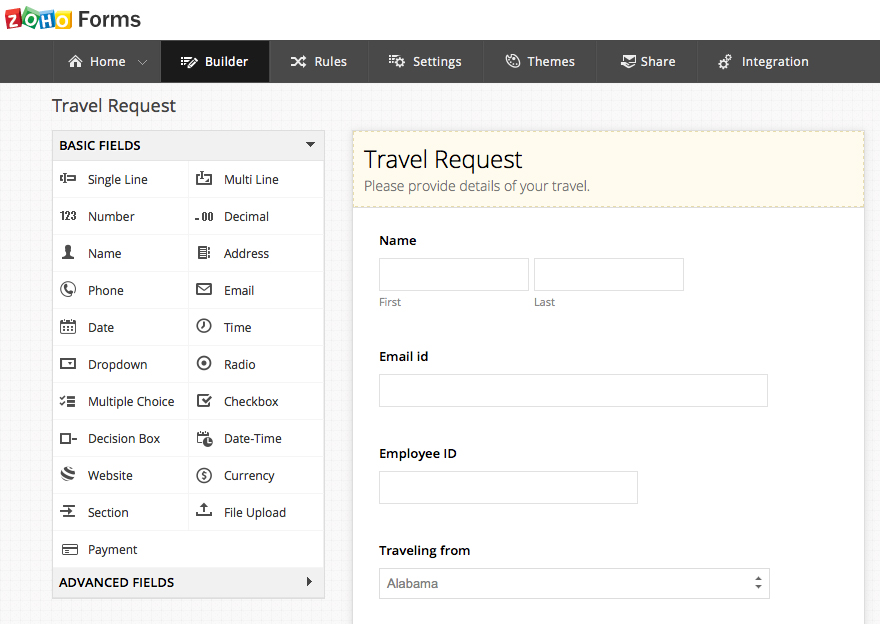Select the Currency dollar icon
Viewport: 880px width, 624px height.
pos(204,475)
